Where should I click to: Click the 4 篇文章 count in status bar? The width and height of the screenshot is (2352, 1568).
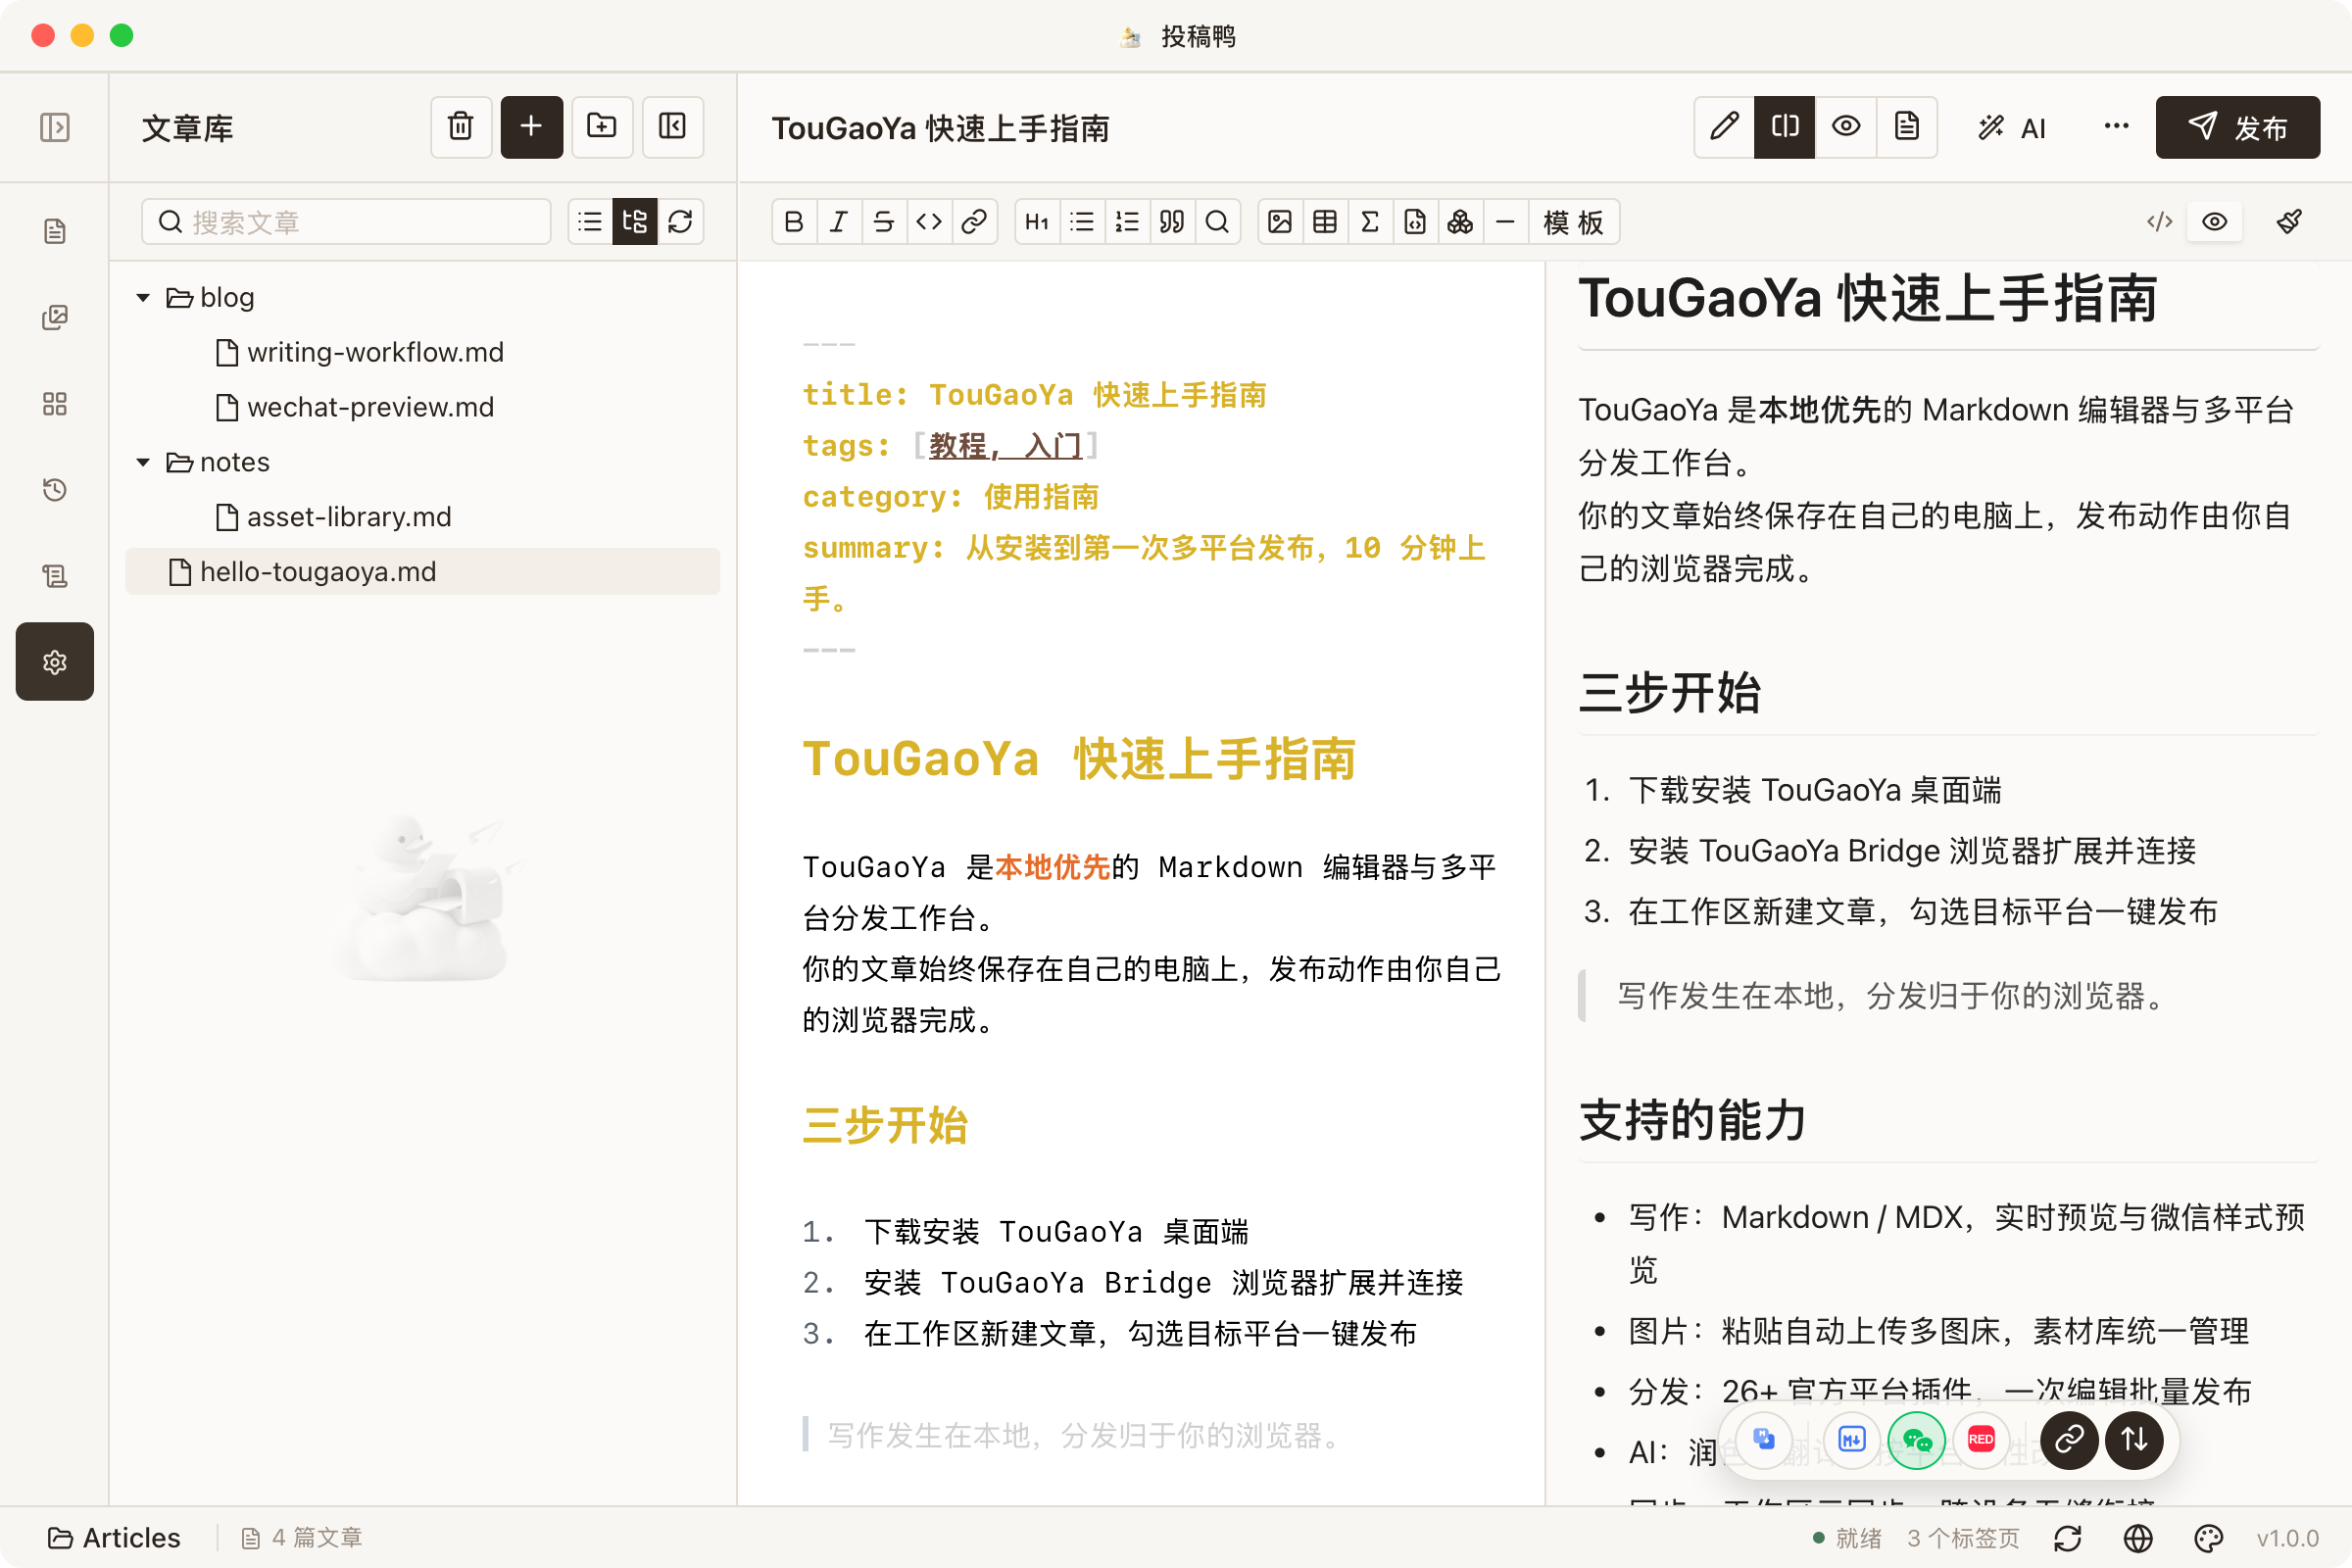302,1538
